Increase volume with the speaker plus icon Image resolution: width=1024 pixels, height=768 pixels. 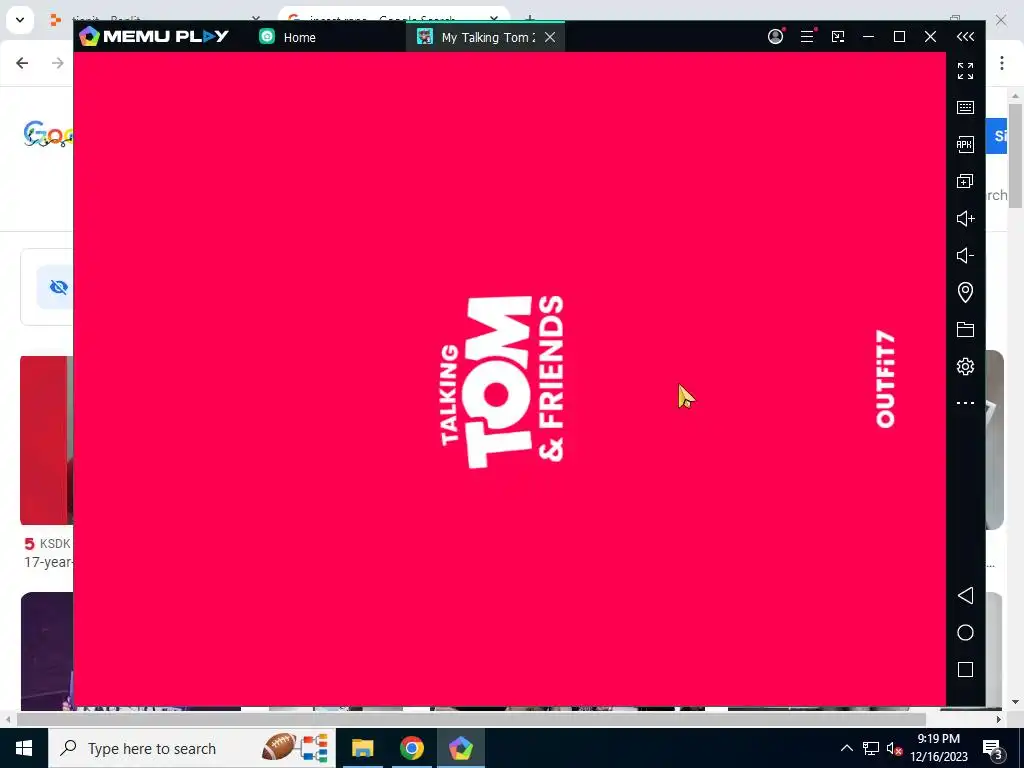(x=965, y=218)
